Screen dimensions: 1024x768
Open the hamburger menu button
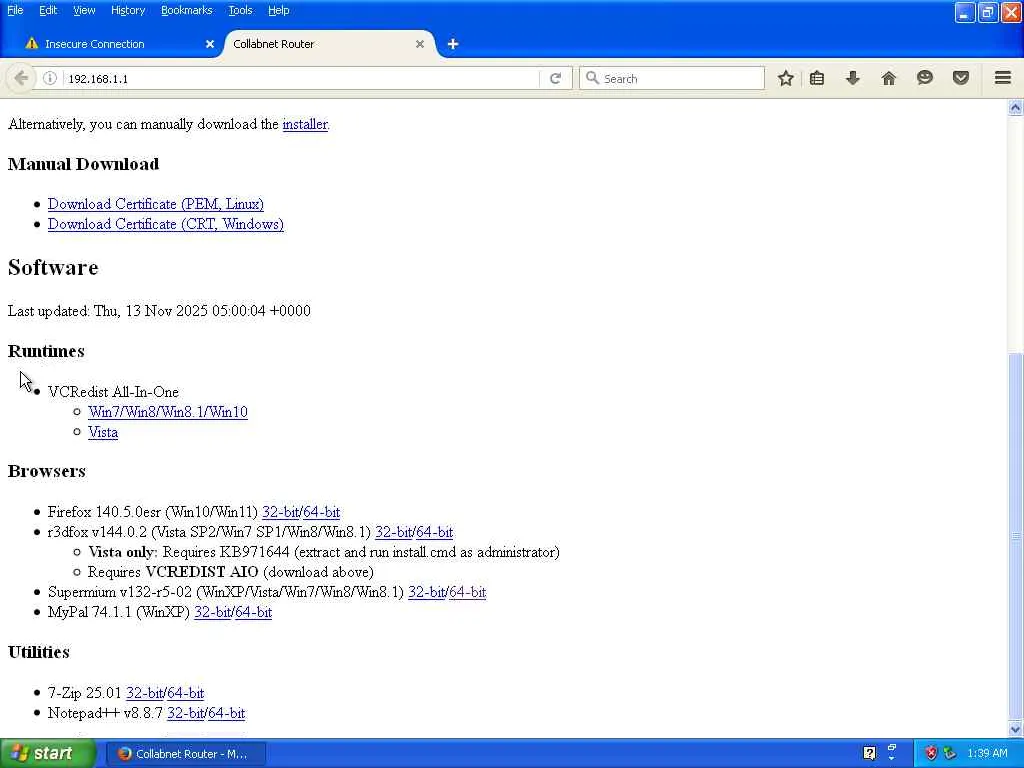coord(1003,78)
